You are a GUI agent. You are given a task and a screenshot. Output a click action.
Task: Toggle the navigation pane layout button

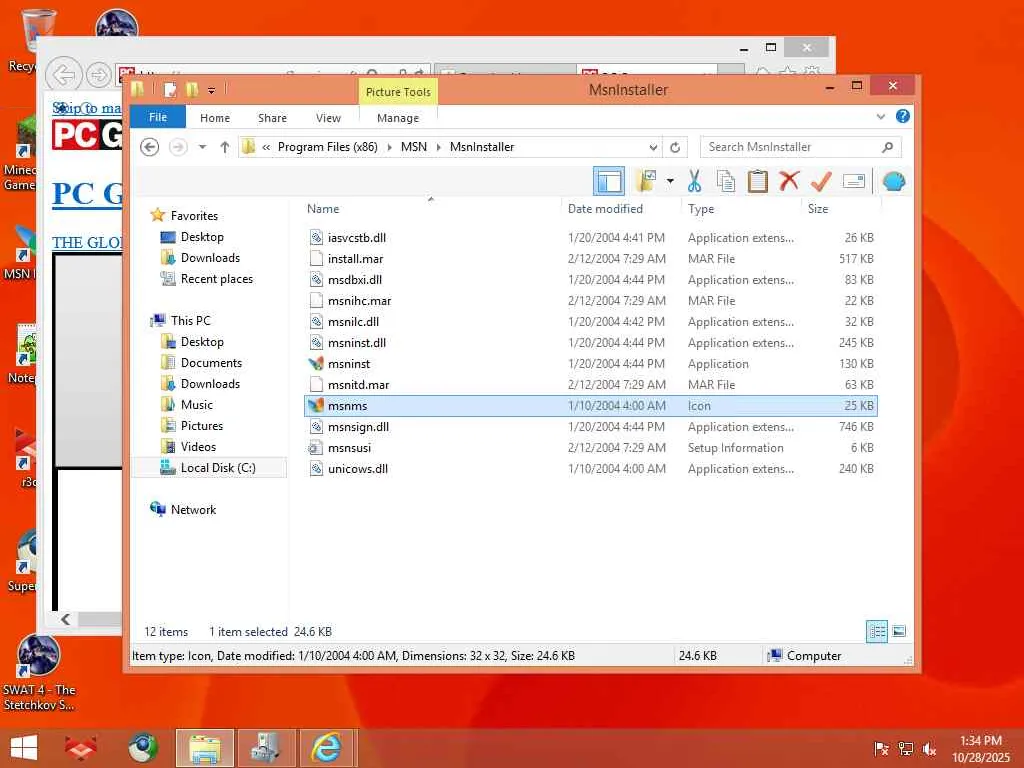click(x=609, y=181)
